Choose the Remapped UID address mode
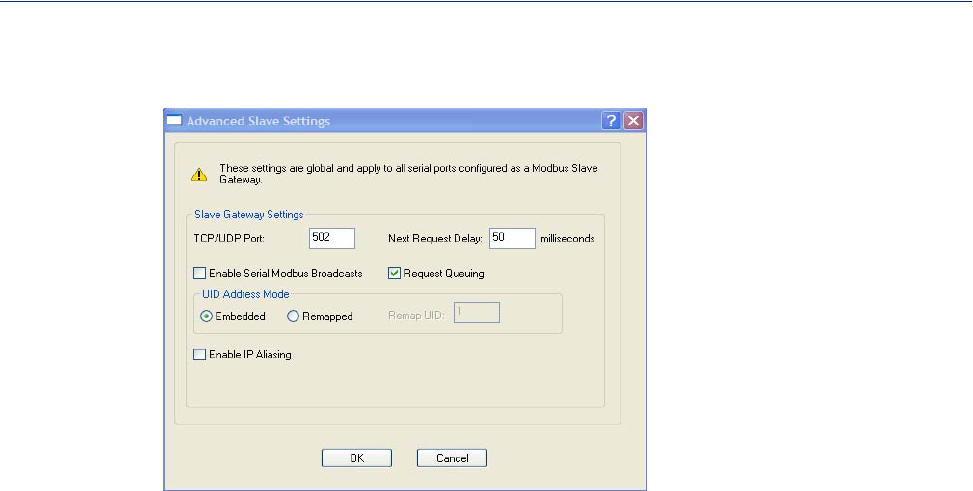Viewport: 973px width, 491px height. (x=293, y=316)
